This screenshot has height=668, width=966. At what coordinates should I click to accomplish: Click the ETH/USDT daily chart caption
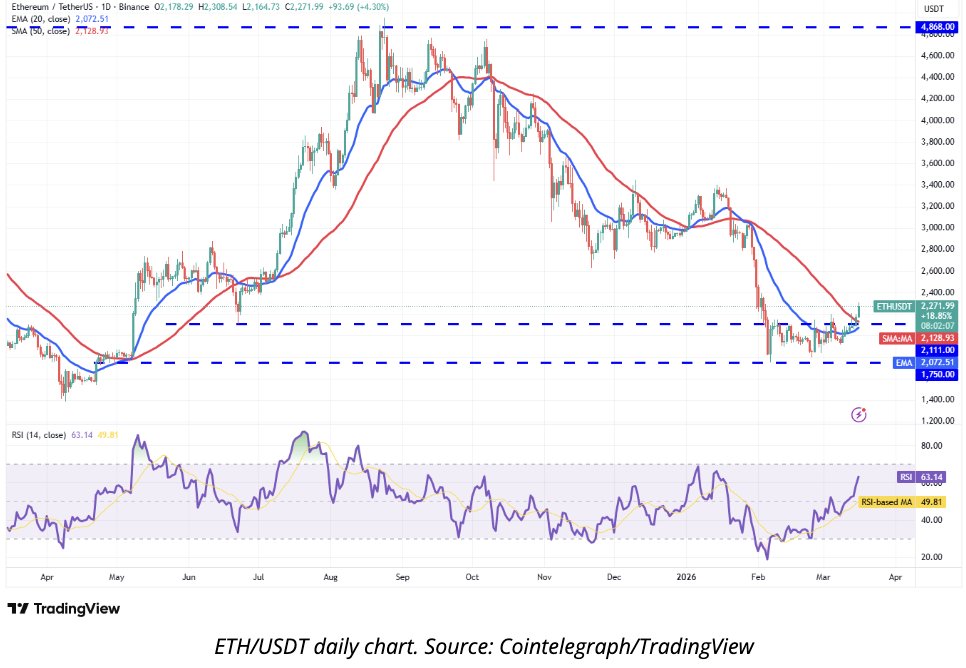(x=484, y=646)
